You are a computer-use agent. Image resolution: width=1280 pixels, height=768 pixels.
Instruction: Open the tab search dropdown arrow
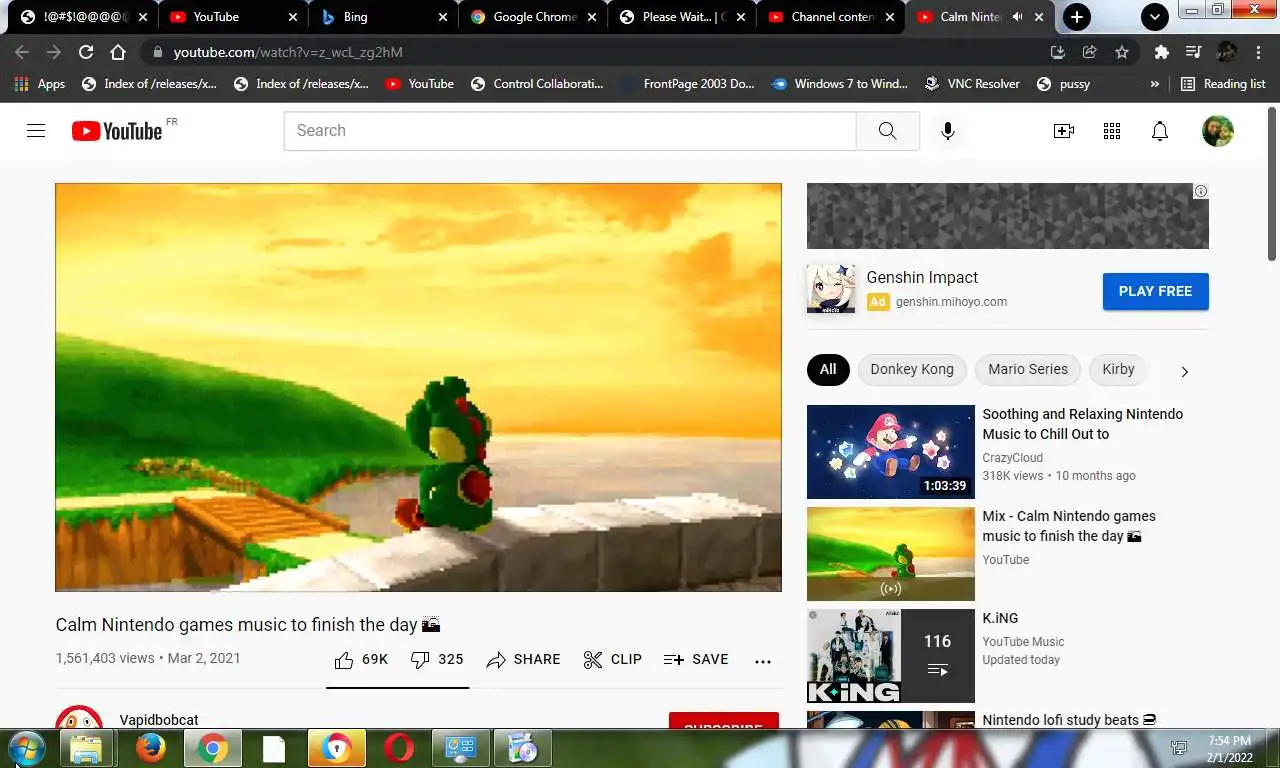(x=1155, y=17)
